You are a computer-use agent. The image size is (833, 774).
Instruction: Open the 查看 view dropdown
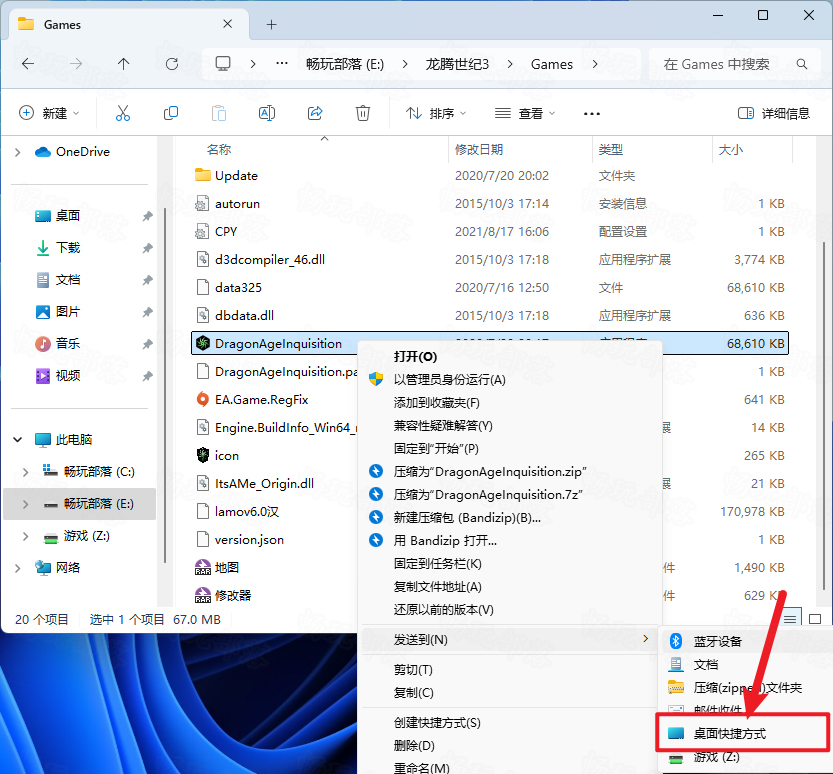524,114
